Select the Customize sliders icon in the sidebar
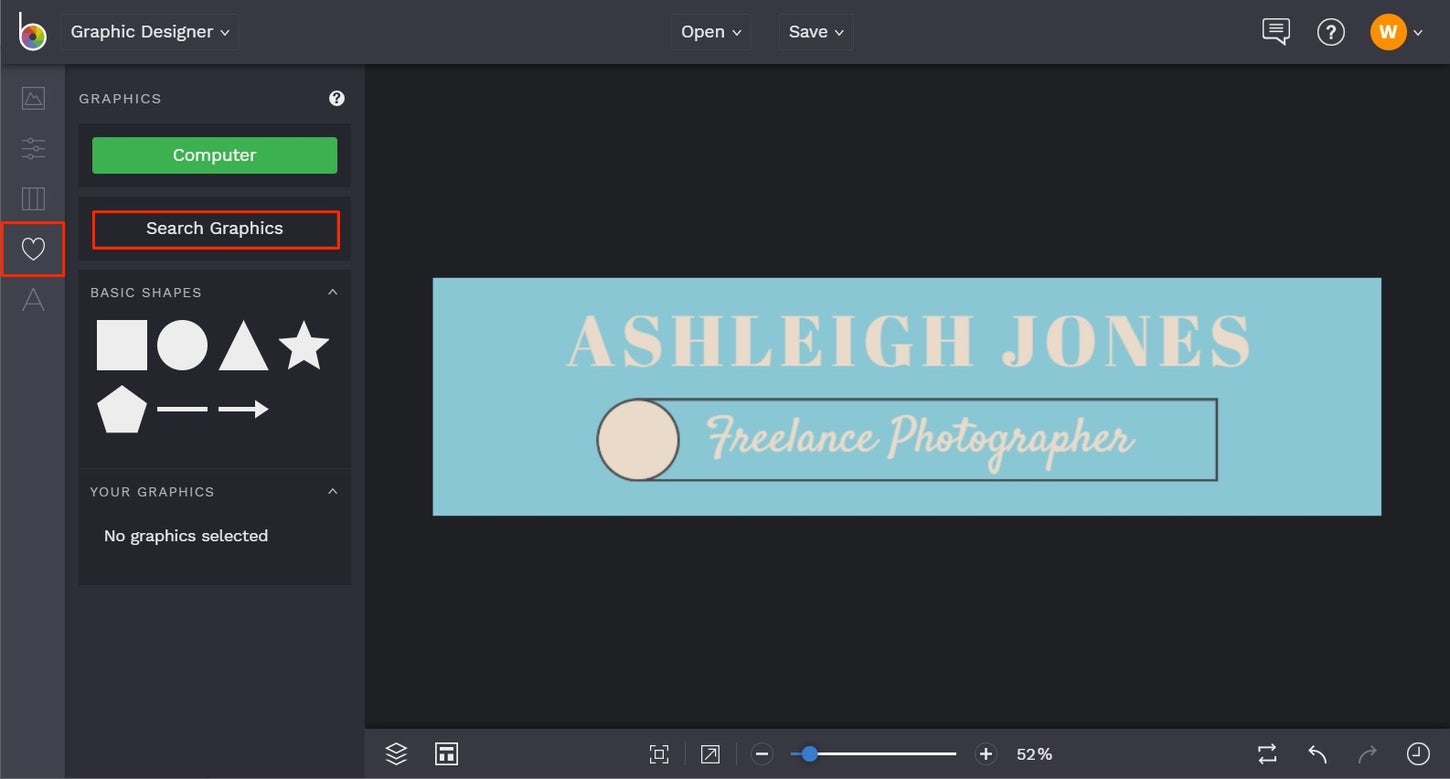Screen dimensions: 1450x779 point(33,148)
